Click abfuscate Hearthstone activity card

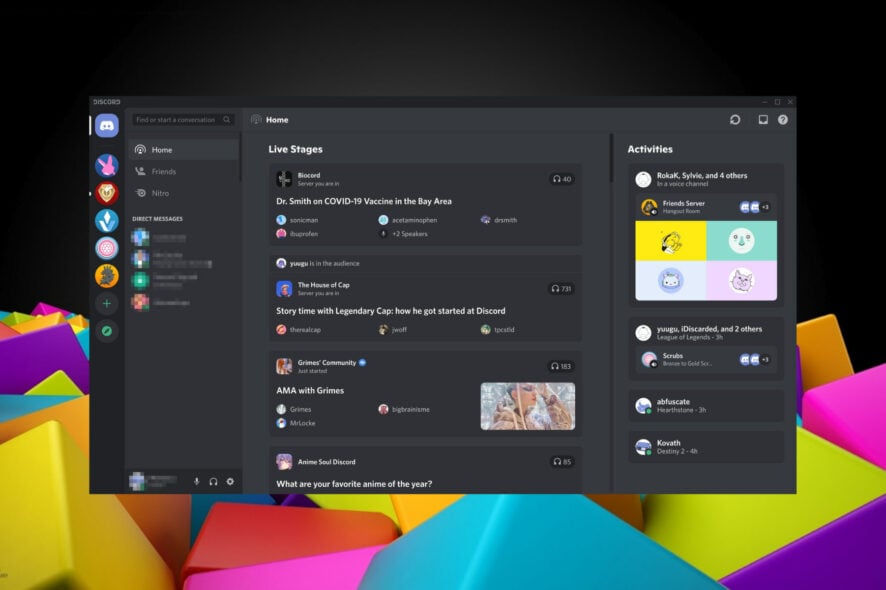(x=706, y=405)
